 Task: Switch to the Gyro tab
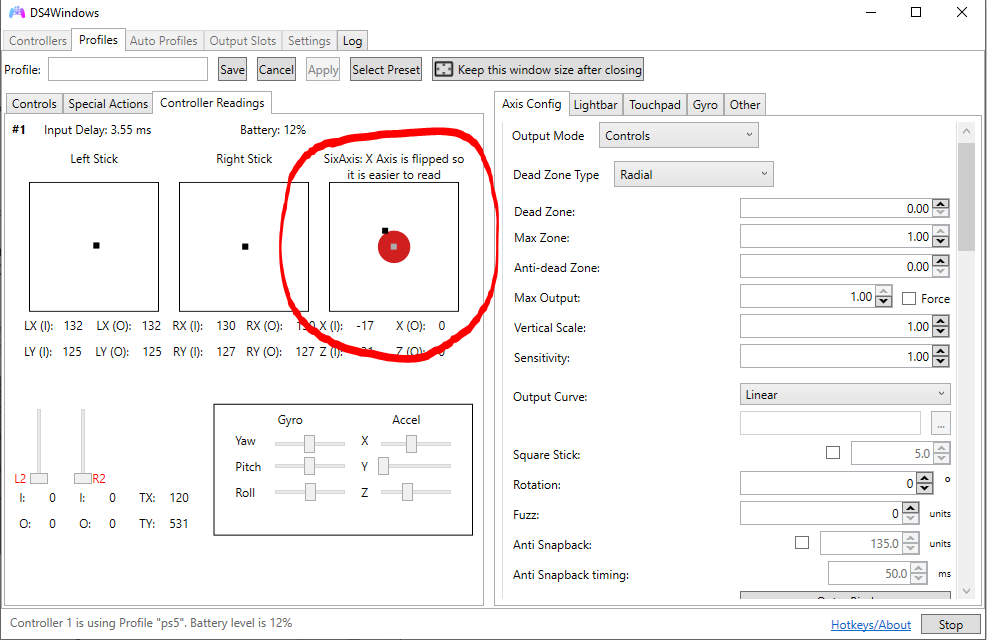(x=705, y=105)
